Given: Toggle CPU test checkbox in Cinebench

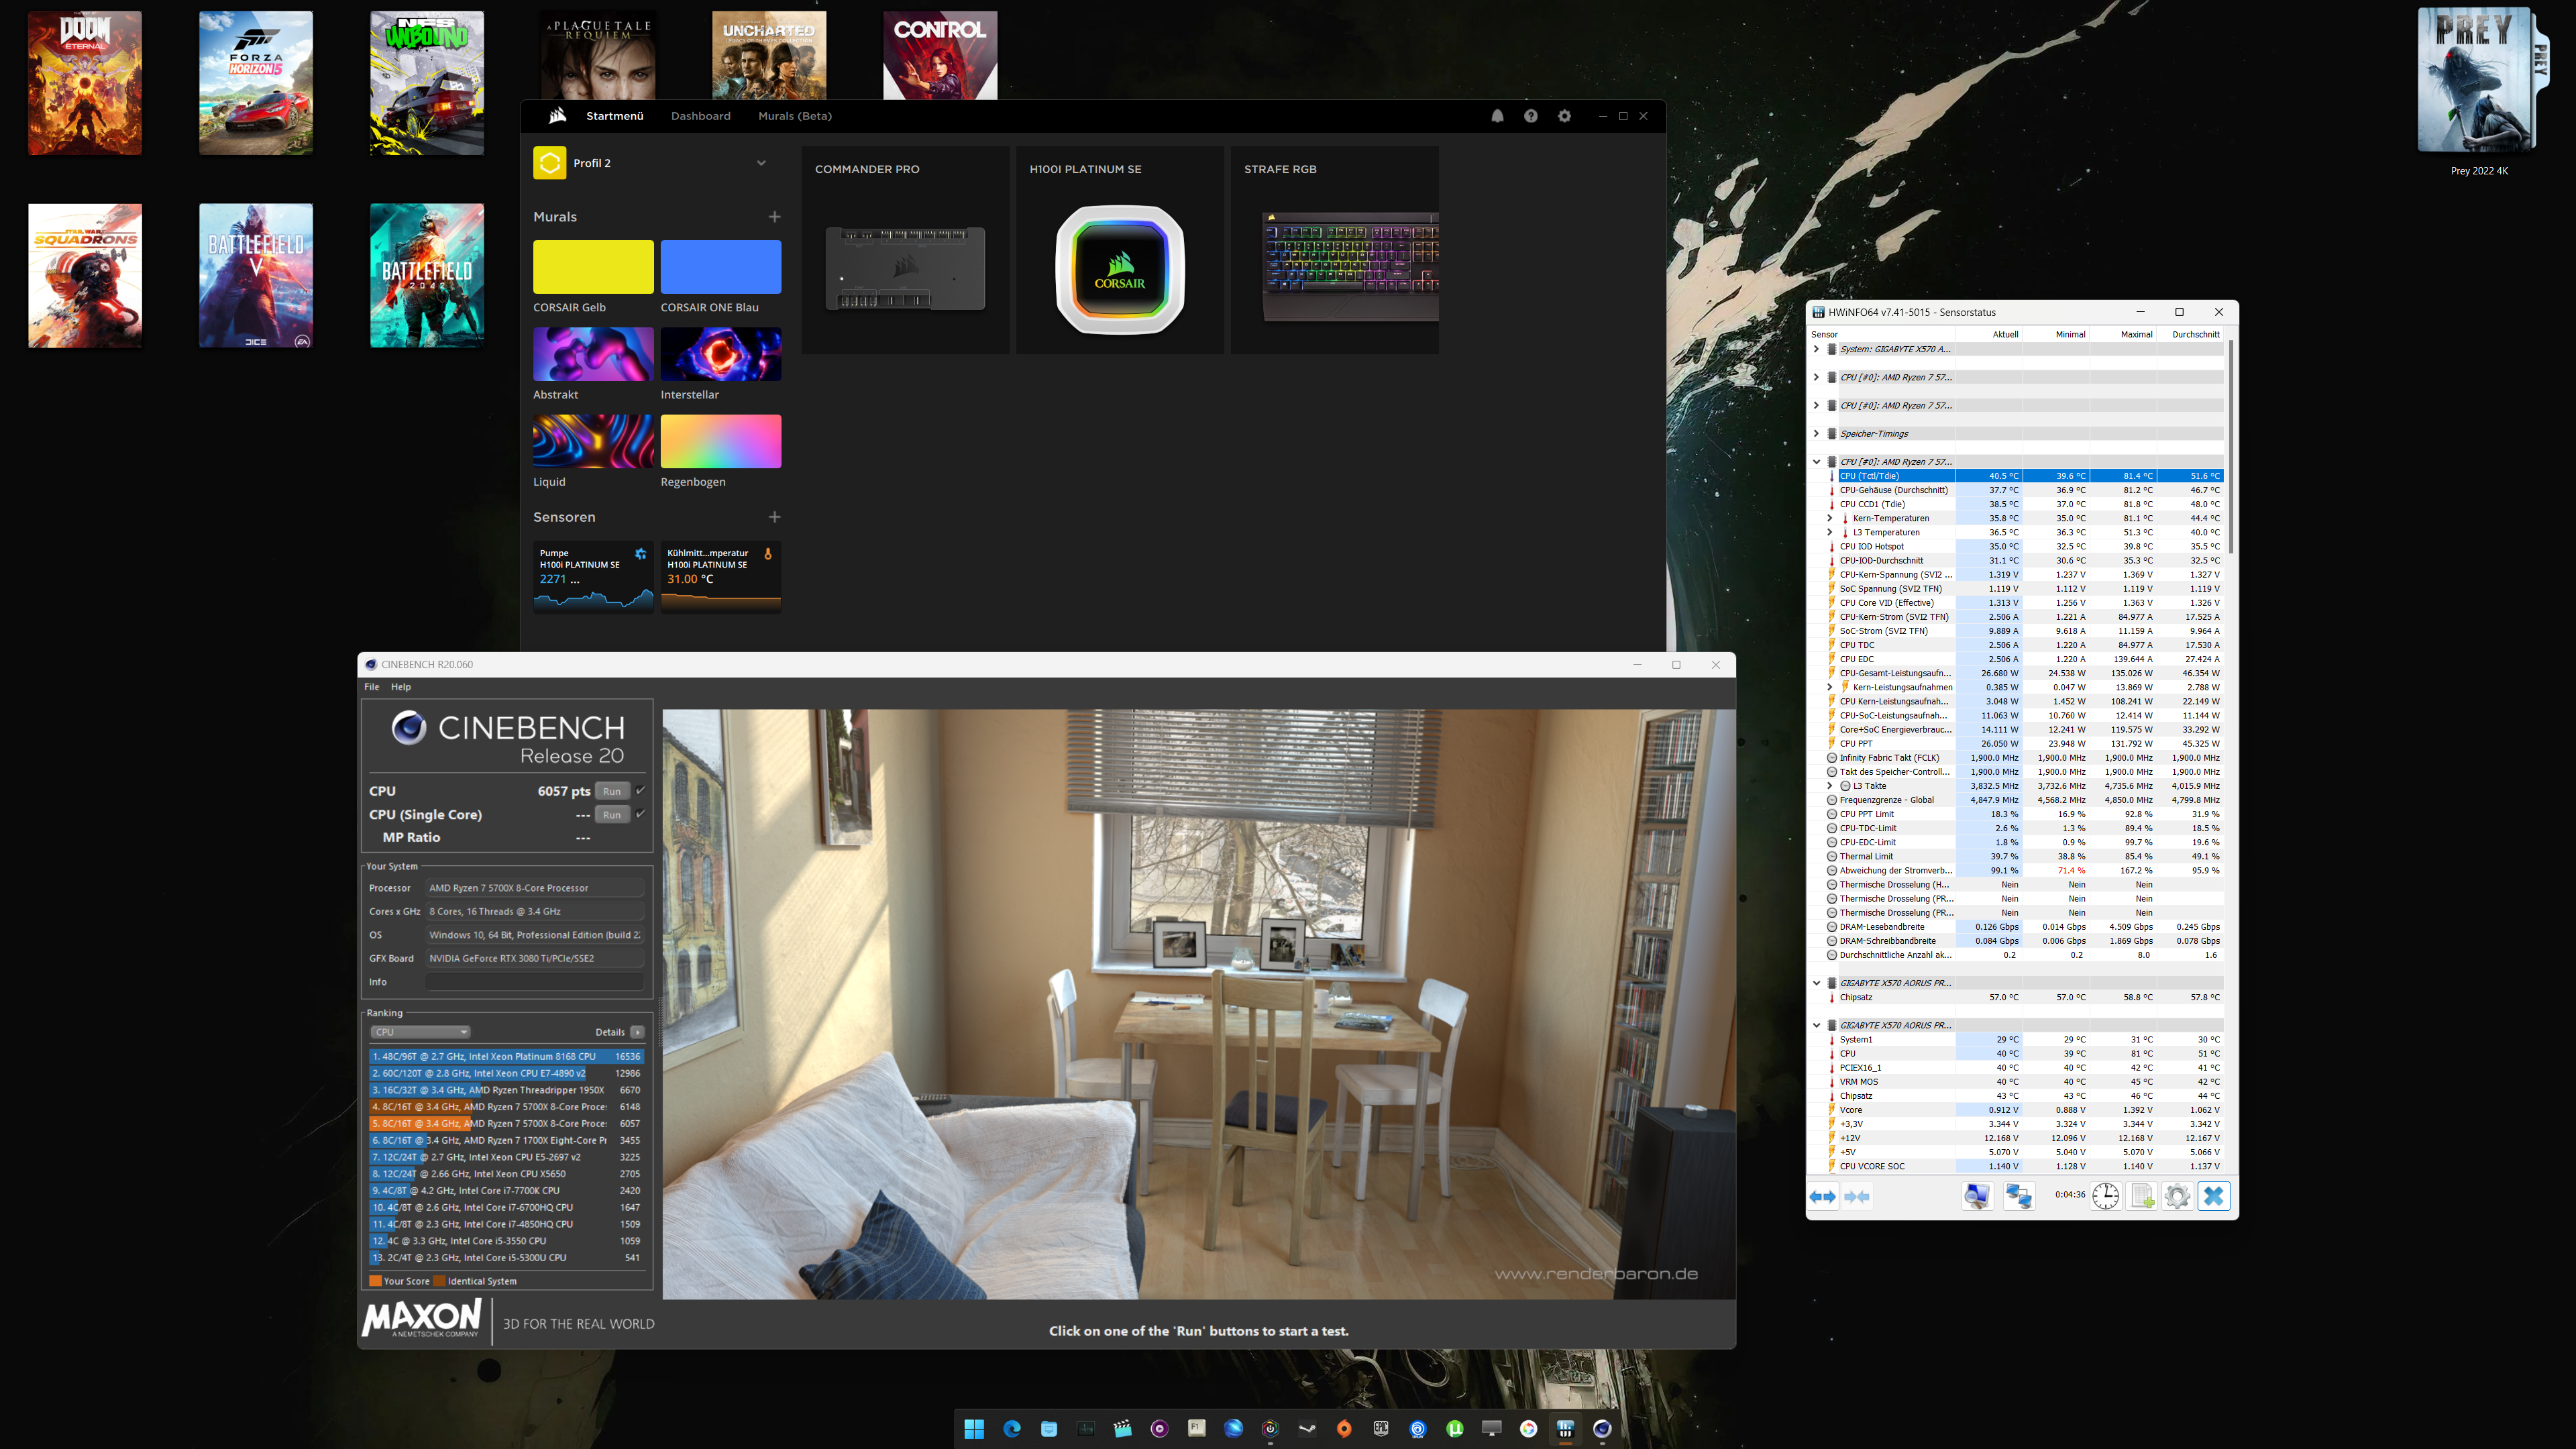Looking at the screenshot, I should pos(640,790).
